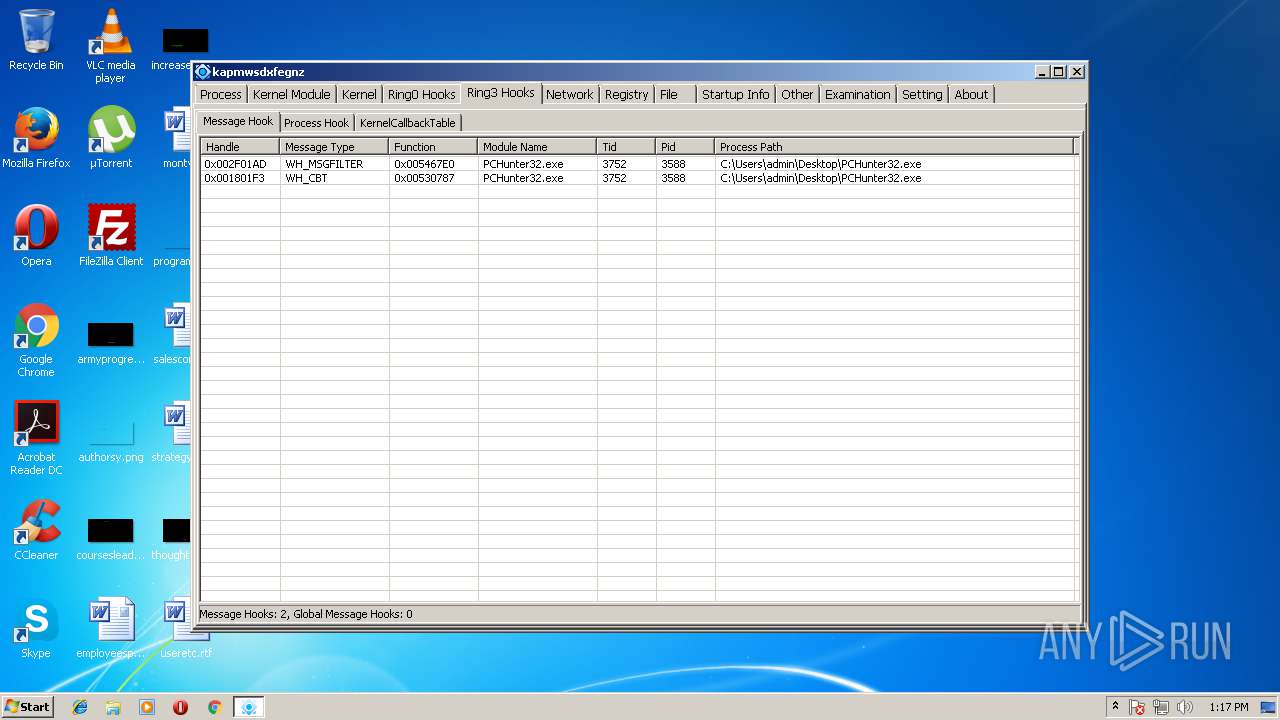
Task: Open the Action Center flag icon
Action: (x=1138, y=707)
